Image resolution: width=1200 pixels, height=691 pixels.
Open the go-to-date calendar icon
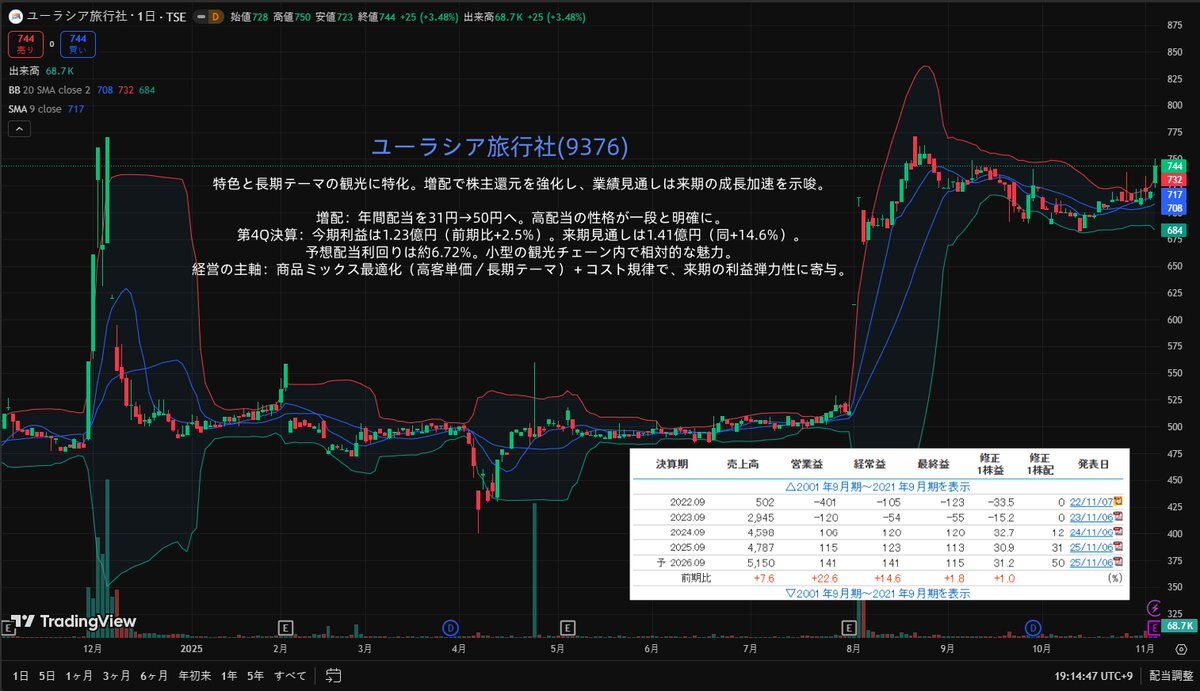coord(335,676)
